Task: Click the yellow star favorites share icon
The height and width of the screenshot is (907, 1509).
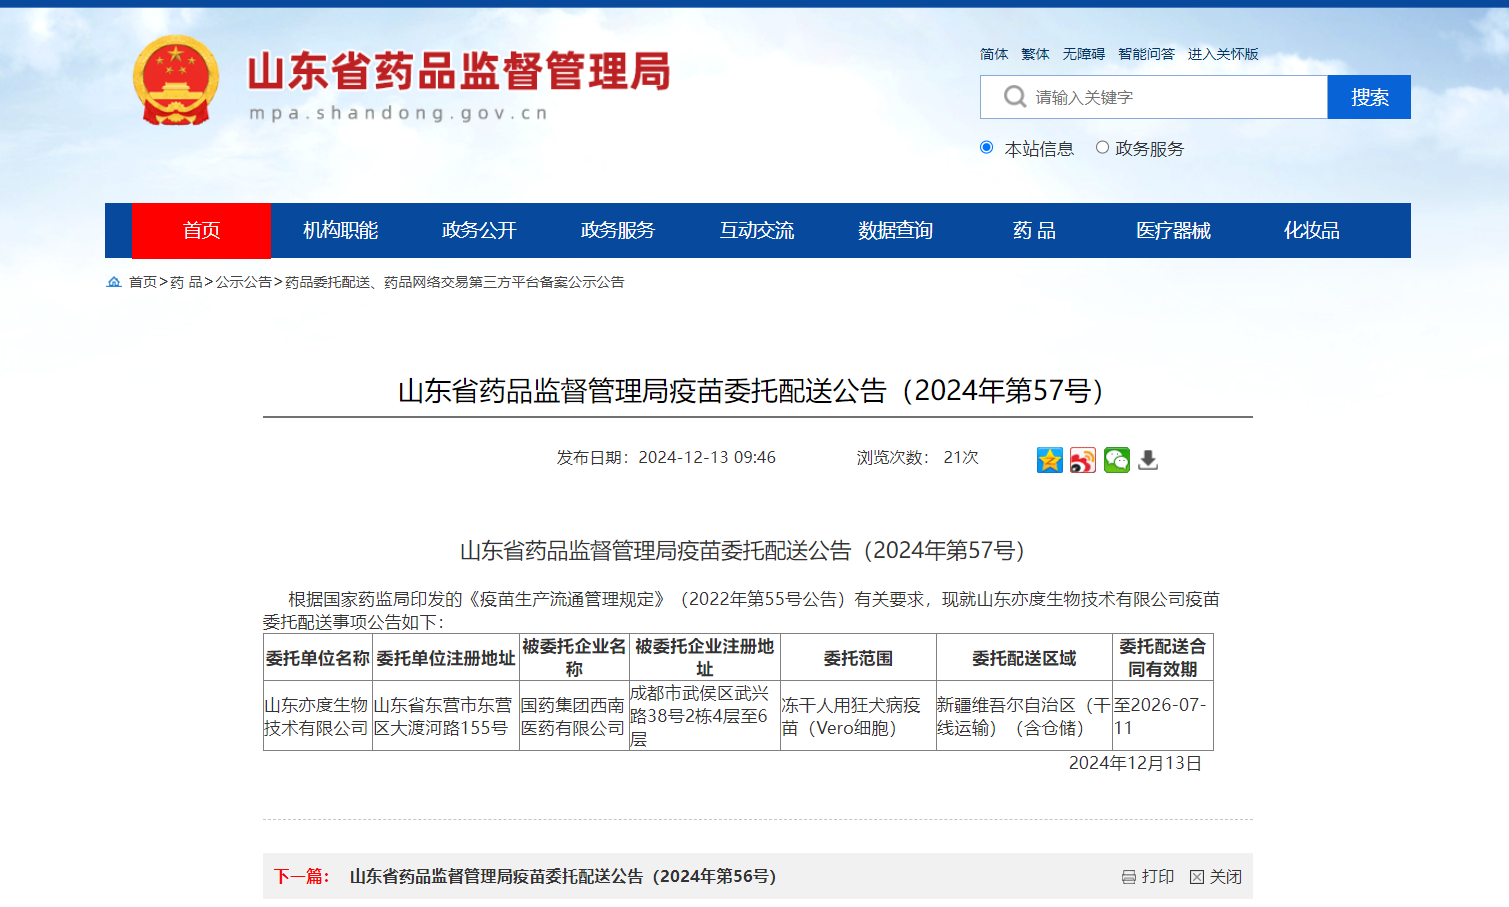Action: coord(1049,460)
